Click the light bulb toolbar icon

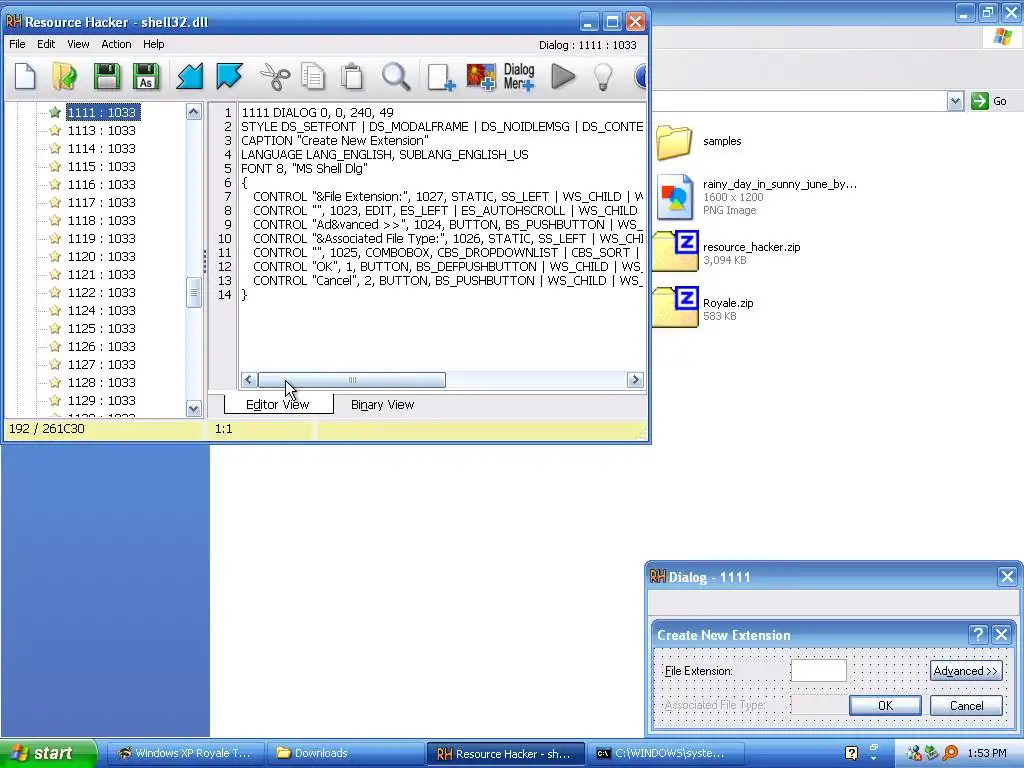click(x=603, y=76)
